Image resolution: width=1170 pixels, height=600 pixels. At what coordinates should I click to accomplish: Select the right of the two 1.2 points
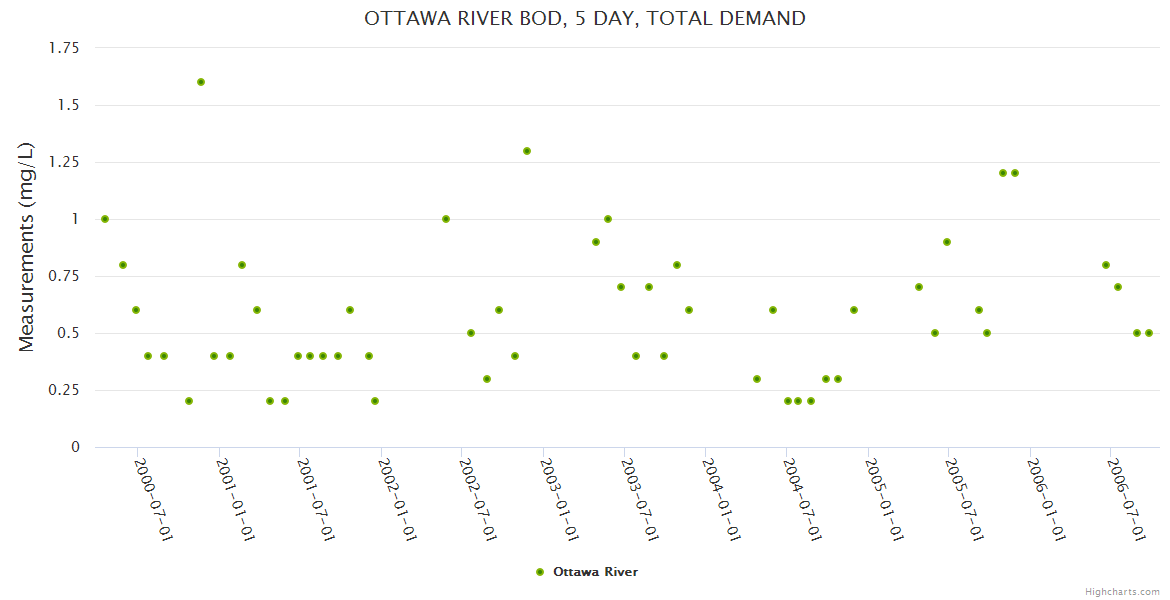(x=1015, y=173)
